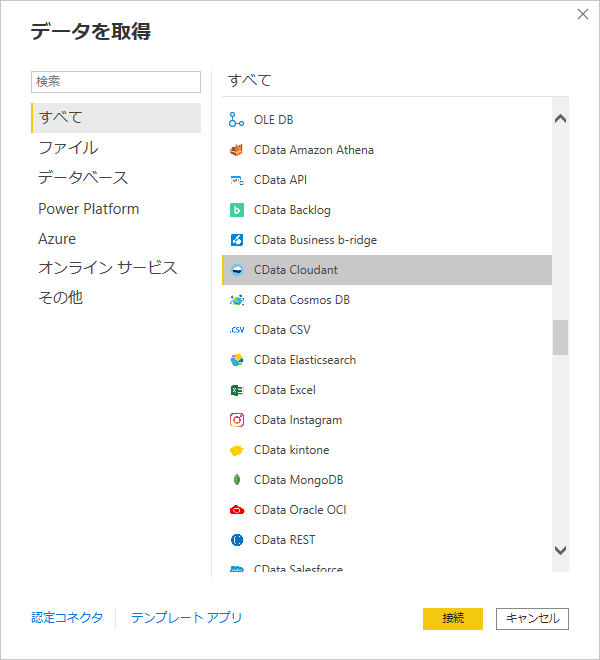Click the CData Elasticsearch icon
600x660 pixels.
[237, 360]
